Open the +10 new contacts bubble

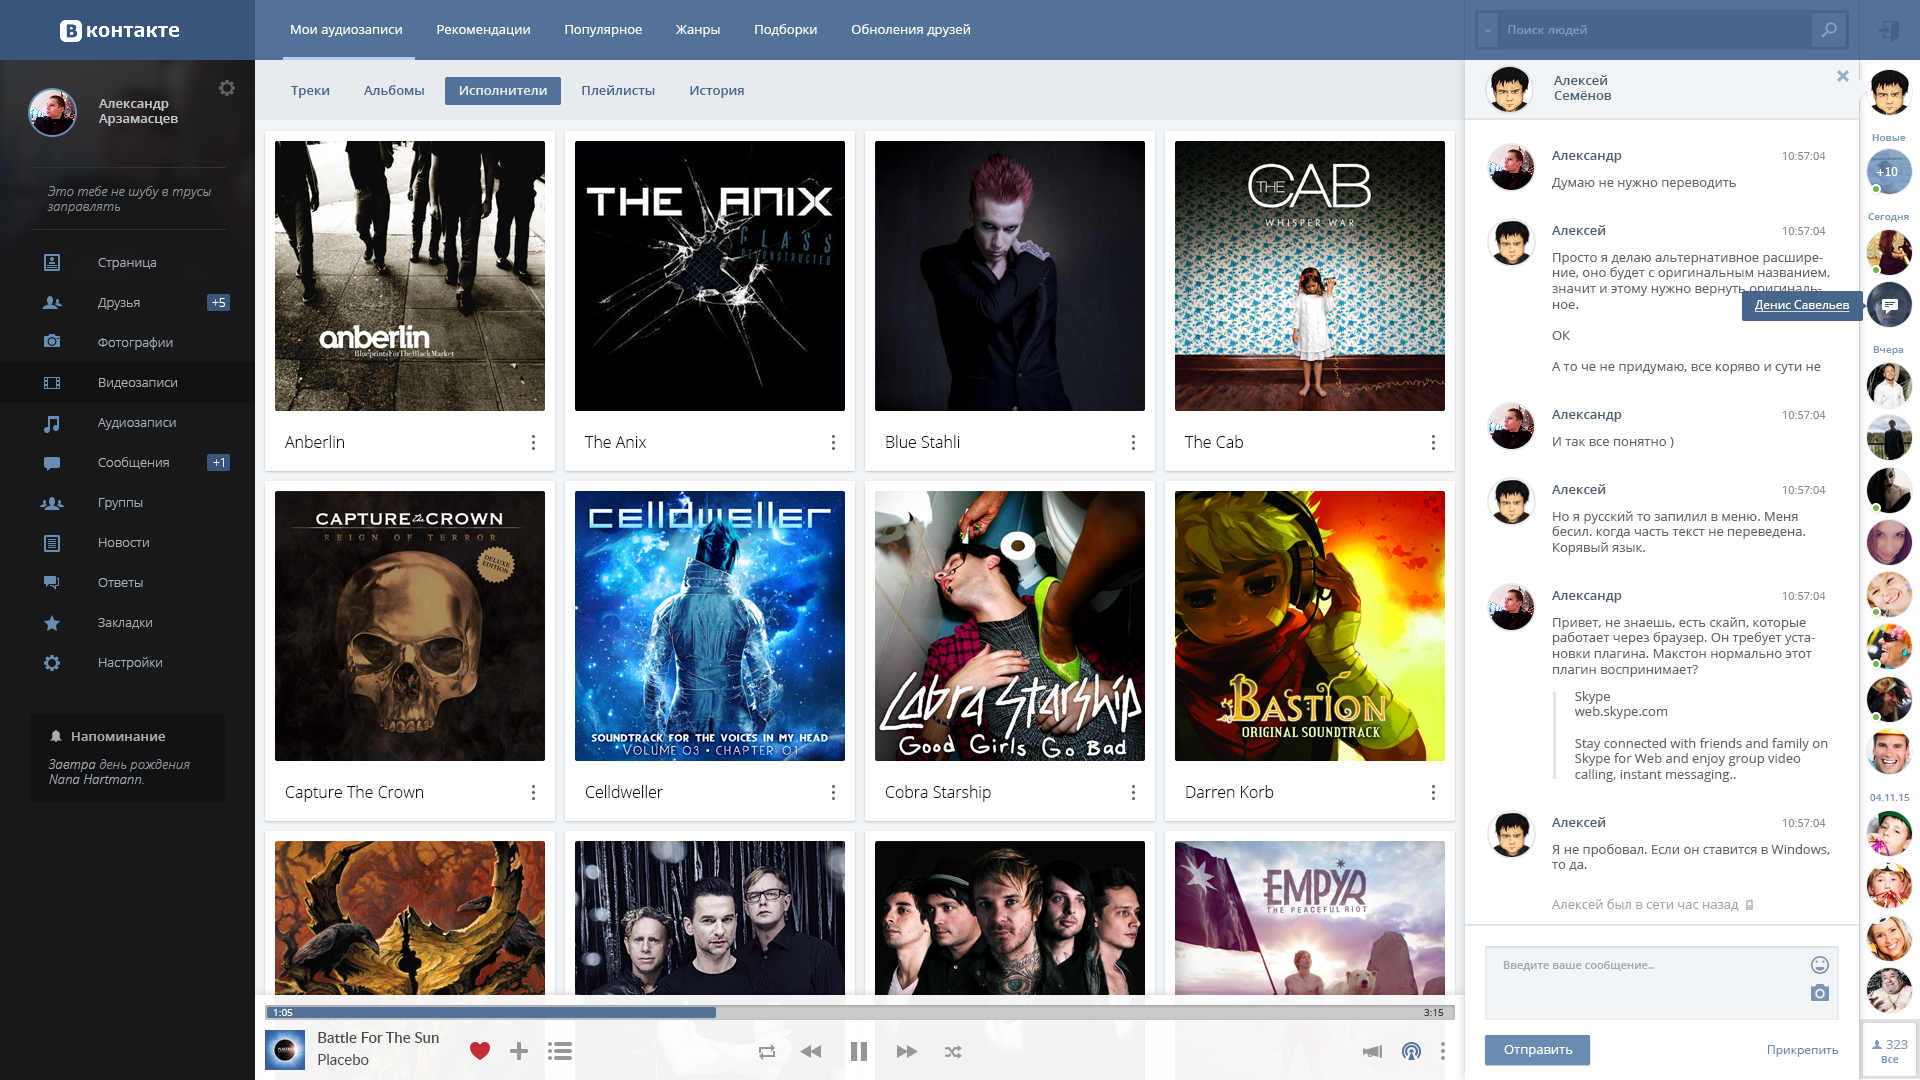coord(1889,172)
